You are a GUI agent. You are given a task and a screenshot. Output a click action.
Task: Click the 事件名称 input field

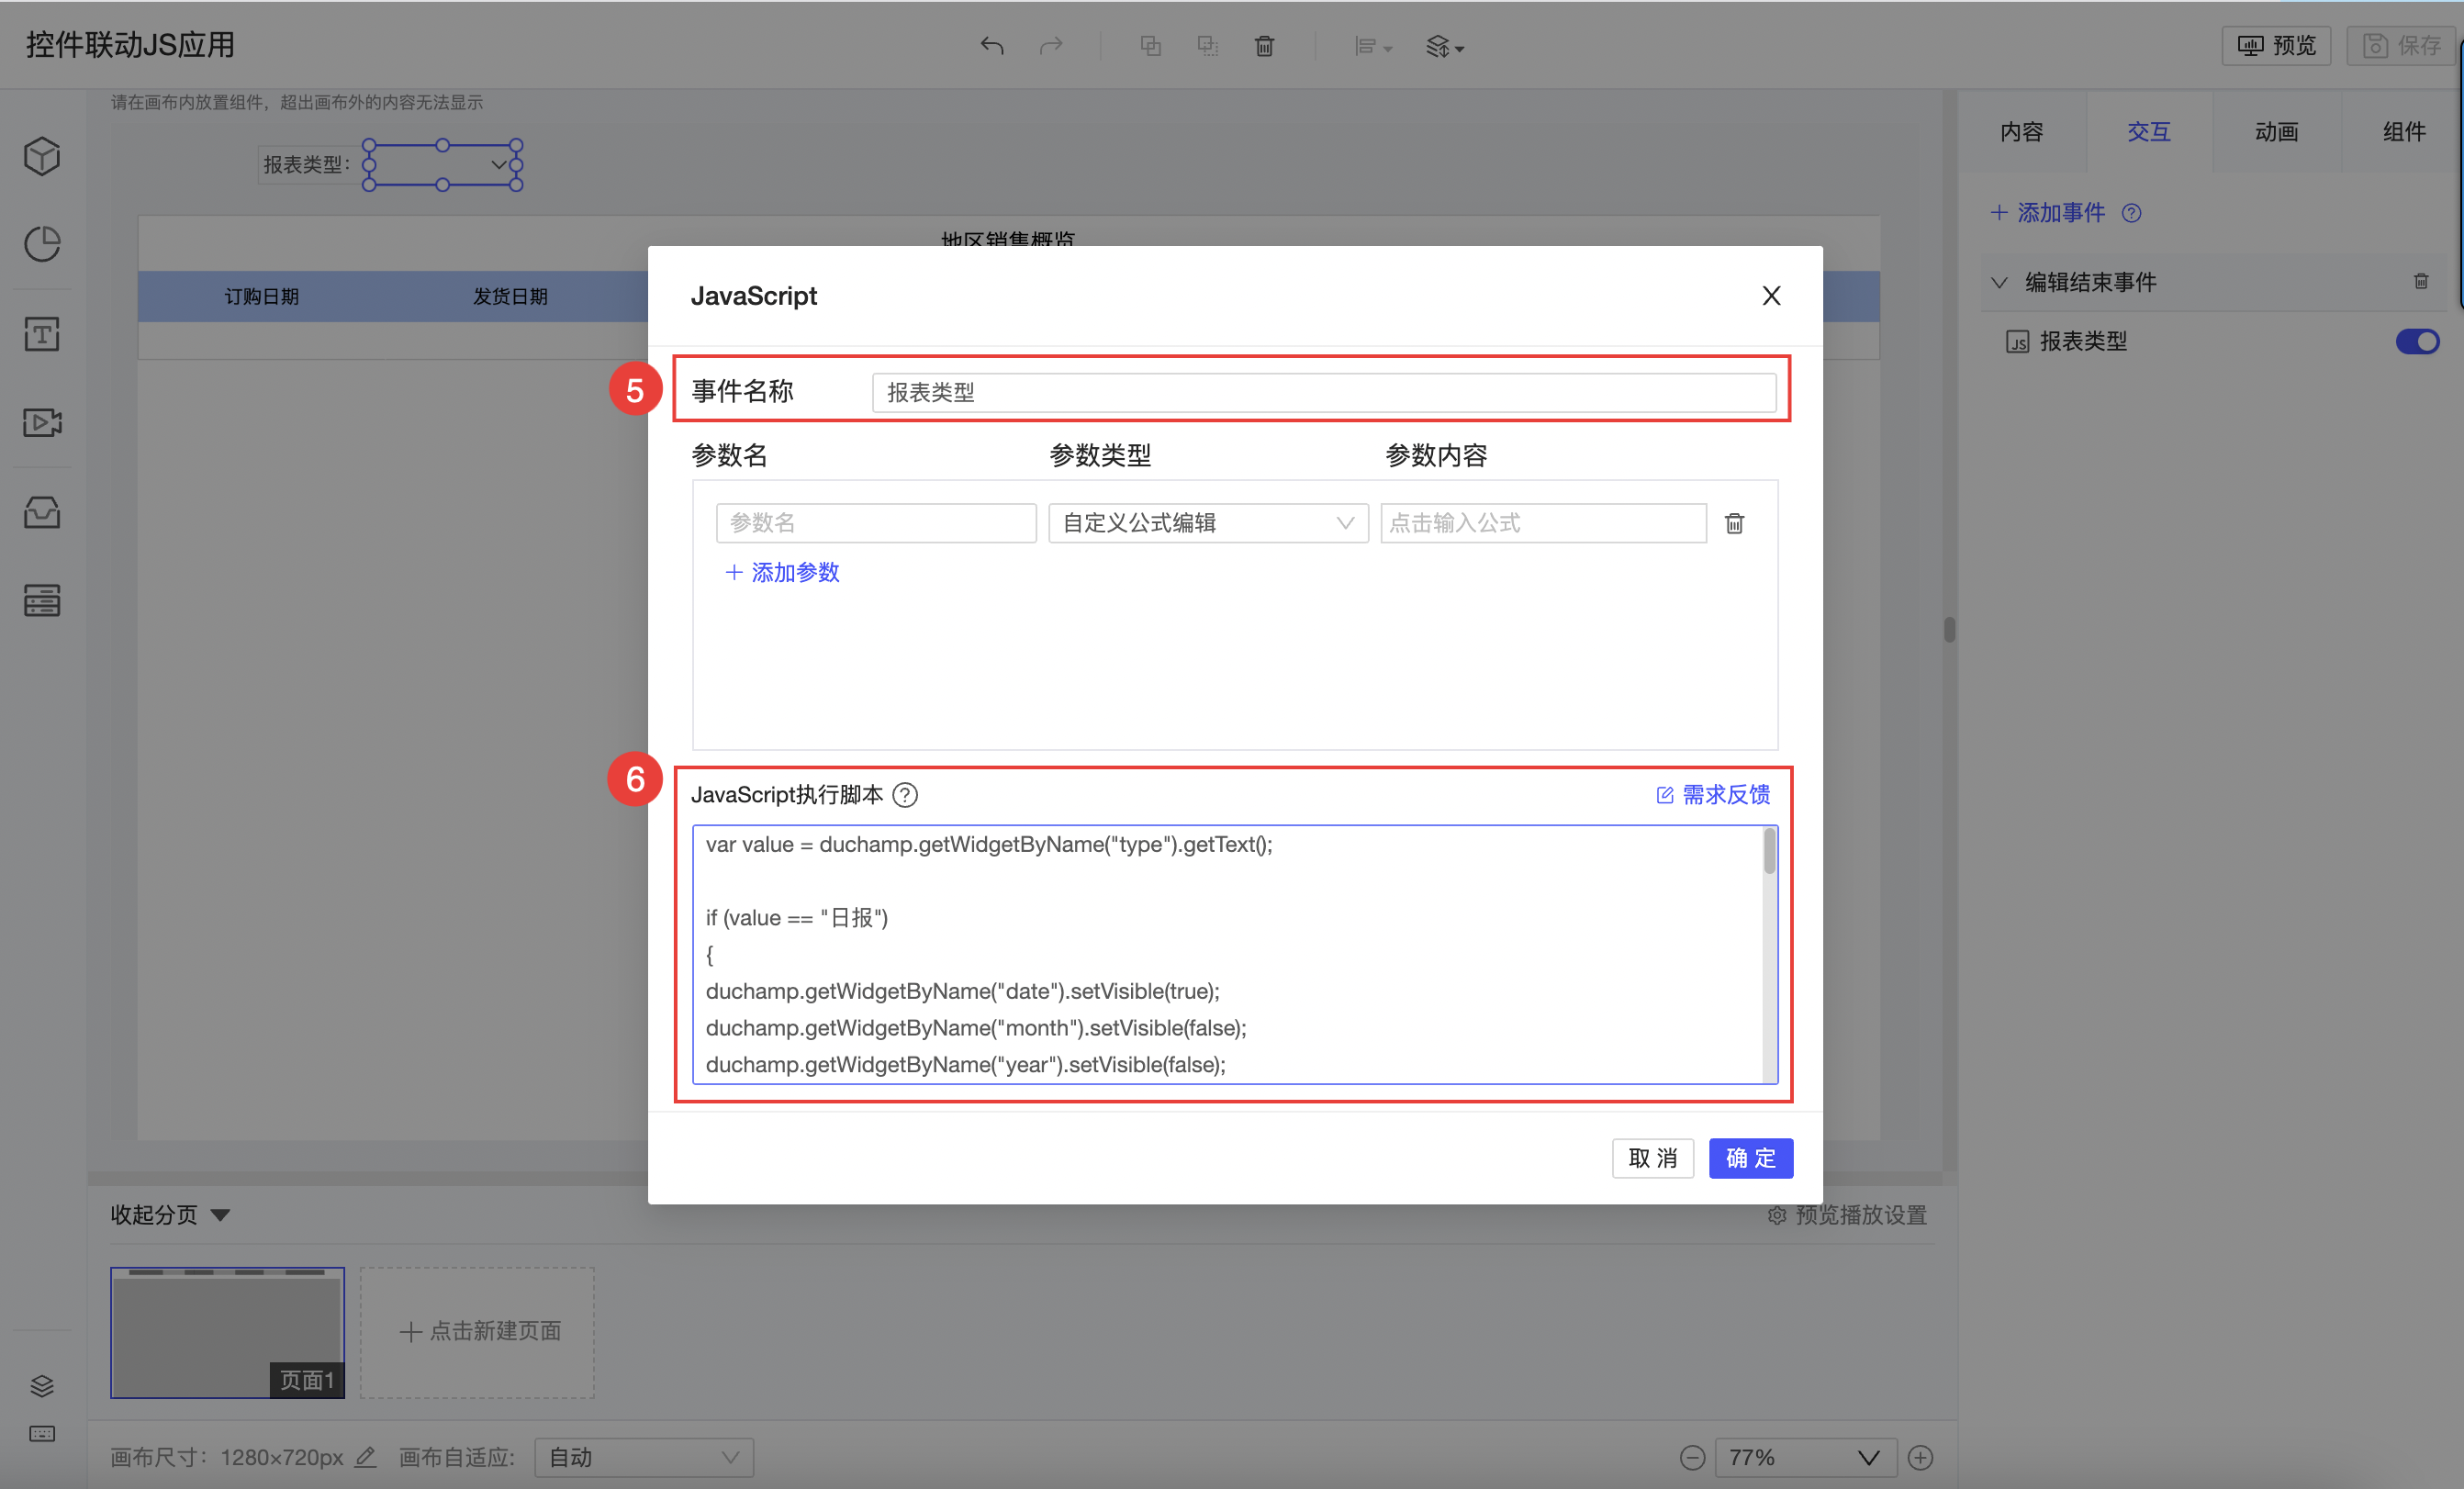pos(1323,392)
